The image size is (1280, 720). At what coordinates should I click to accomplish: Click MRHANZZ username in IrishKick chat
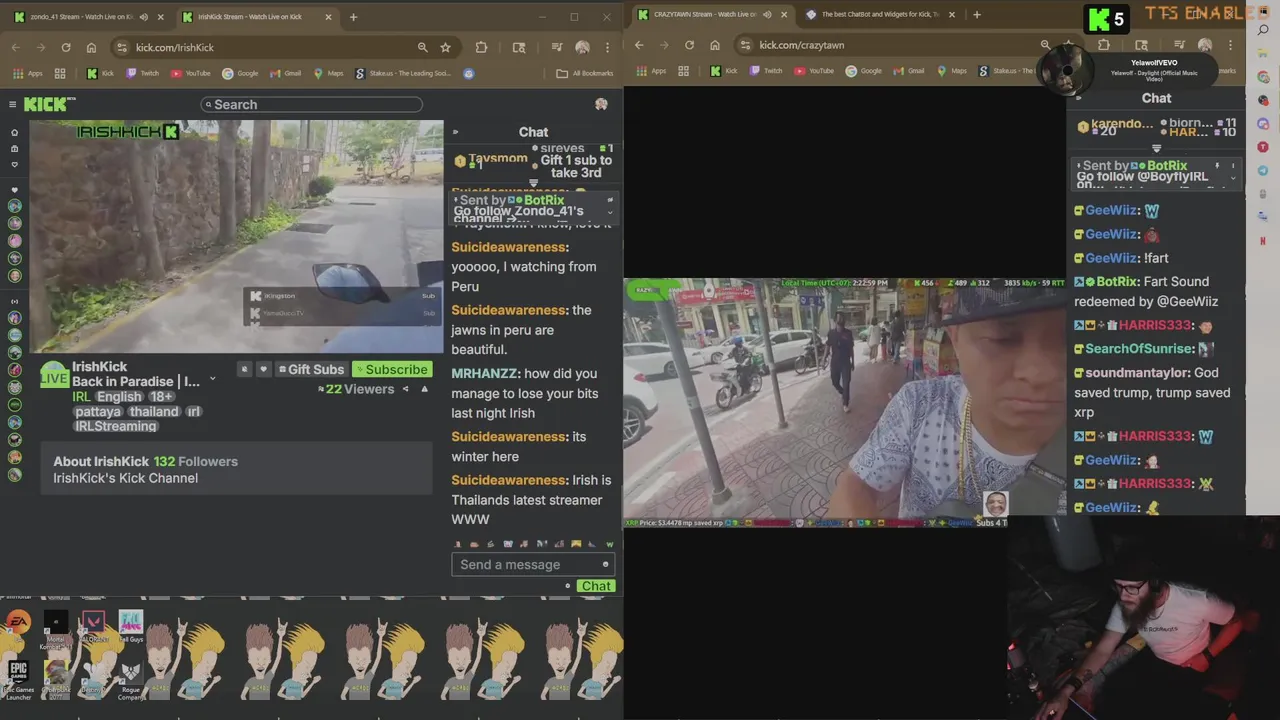click(485, 373)
